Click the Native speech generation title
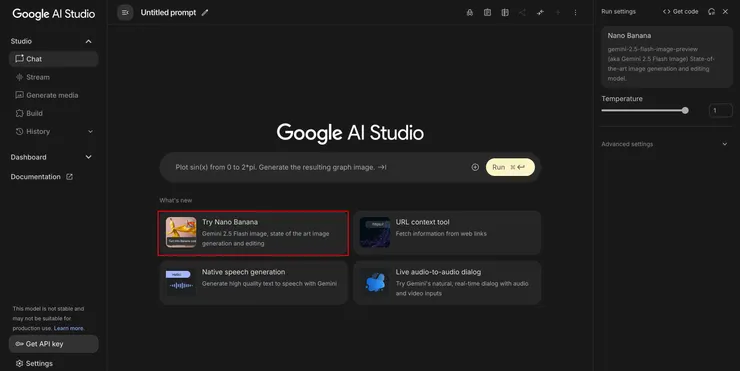The image size is (740, 371). click(244, 272)
